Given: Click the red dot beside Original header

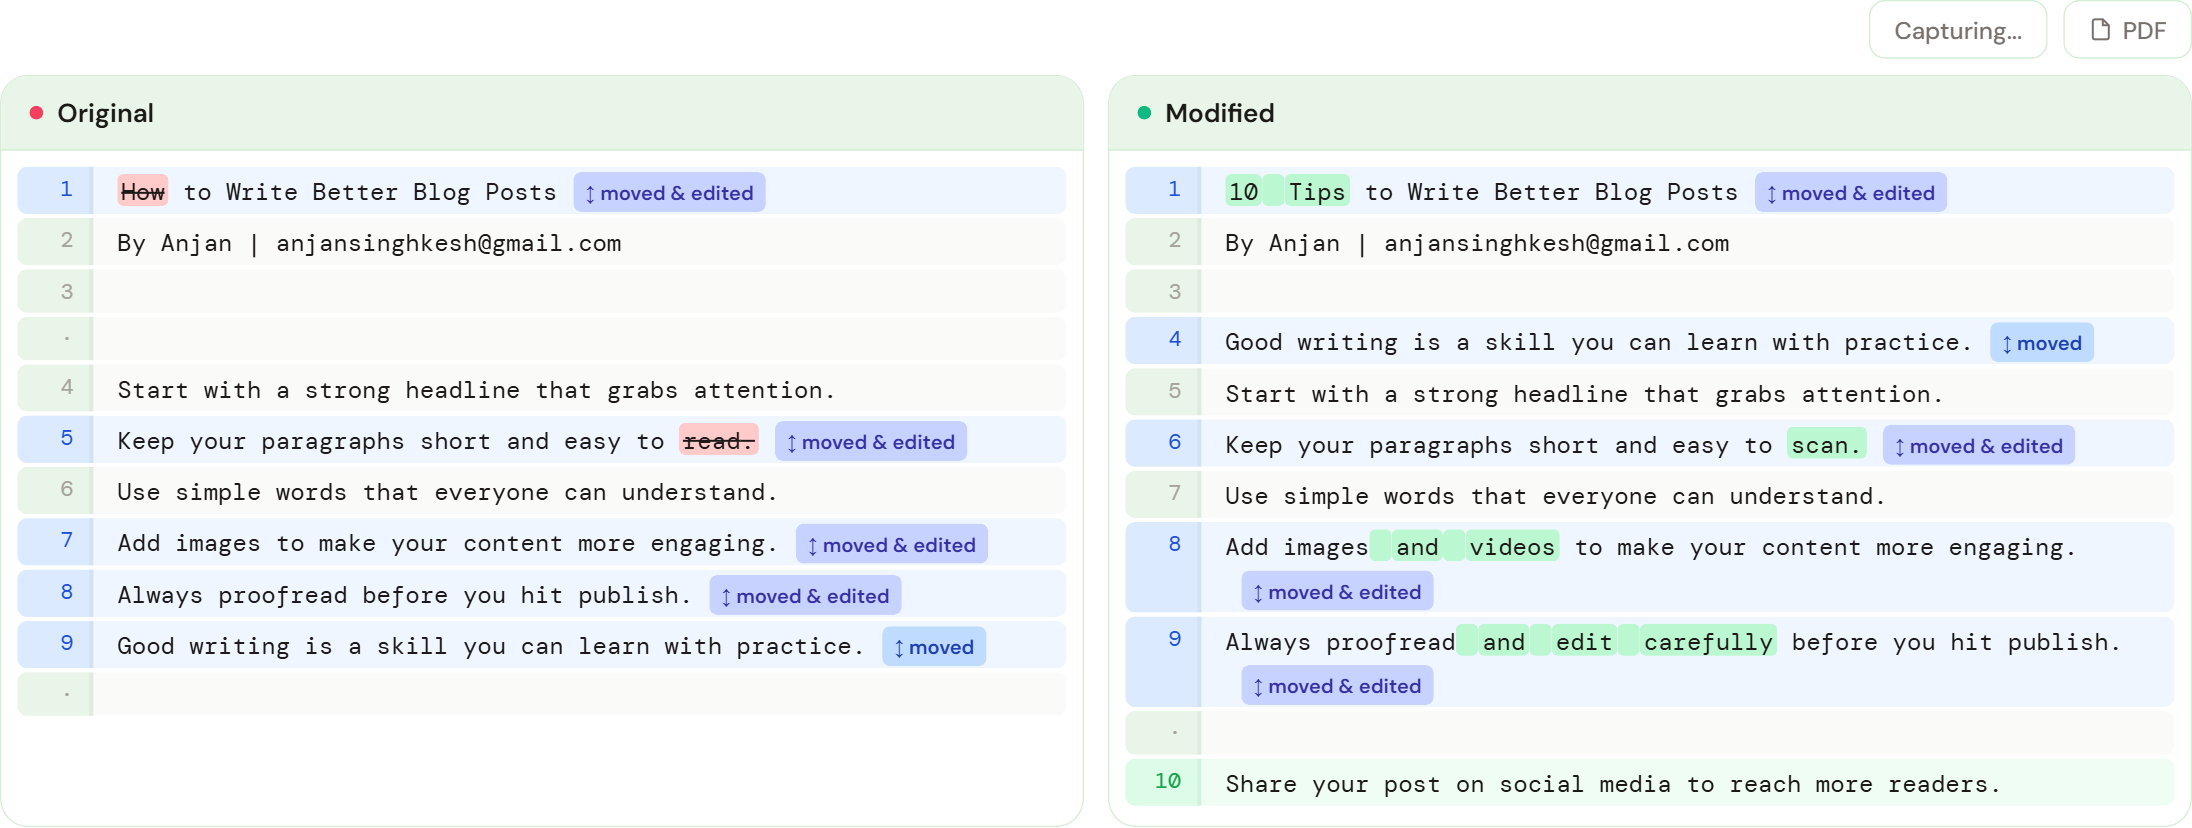Looking at the screenshot, I should coord(37,113).
